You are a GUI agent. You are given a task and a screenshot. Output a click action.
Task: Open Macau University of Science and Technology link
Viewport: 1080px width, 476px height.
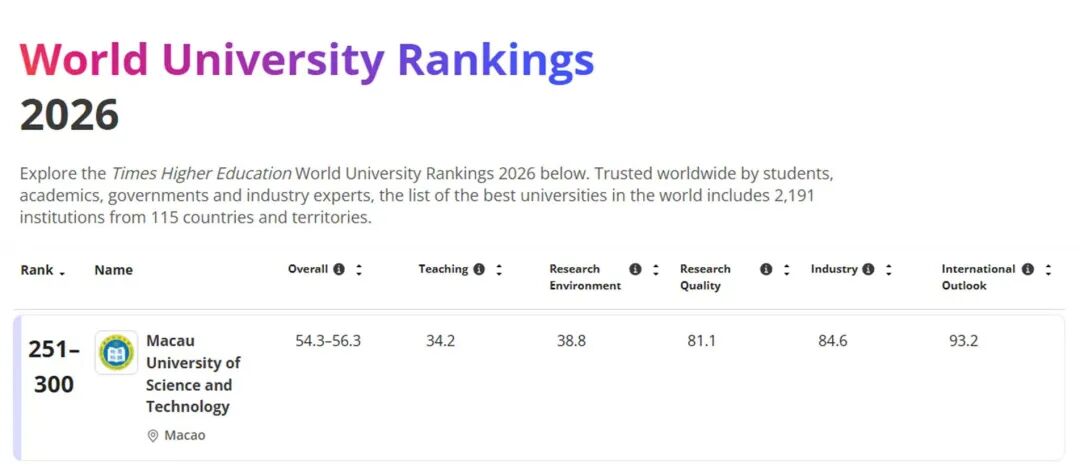(193, 373)
